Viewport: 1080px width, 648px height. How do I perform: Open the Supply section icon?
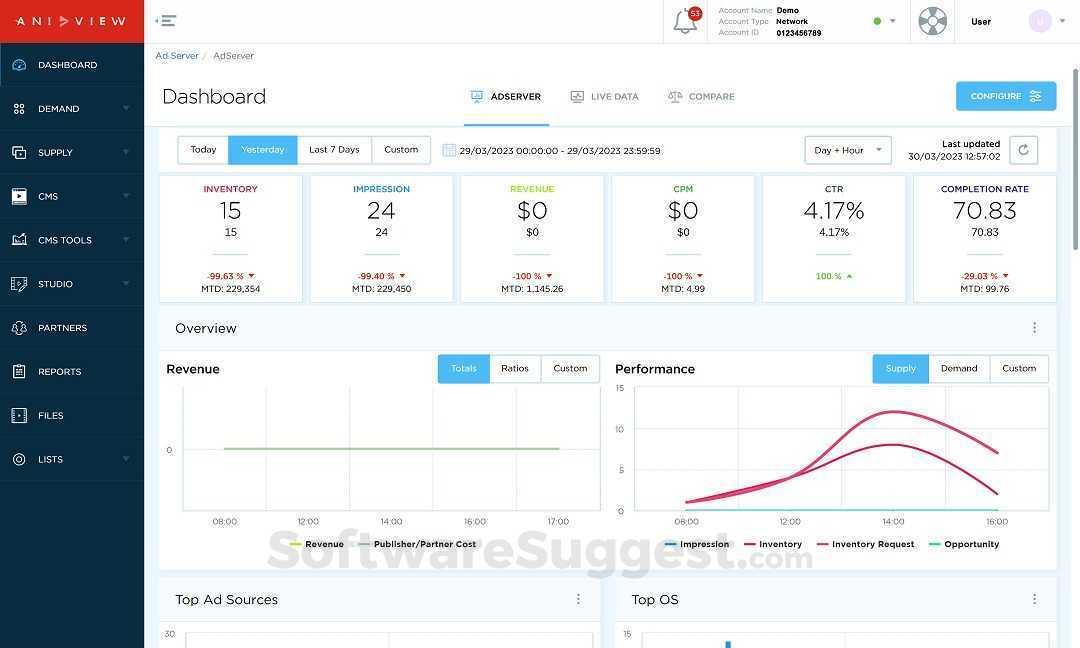coord(19,152)
